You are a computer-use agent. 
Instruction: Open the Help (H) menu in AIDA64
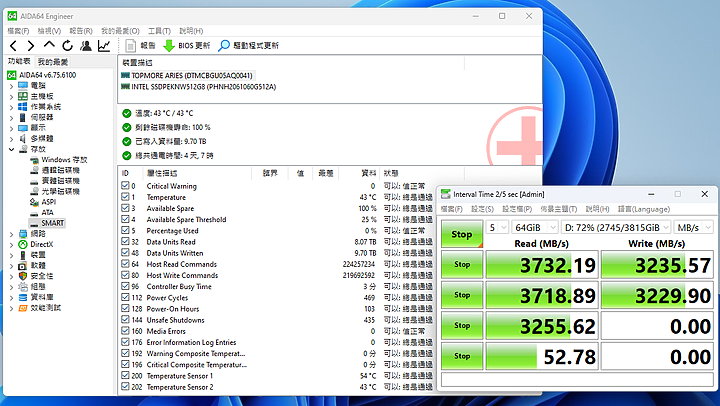coord(191,31)
